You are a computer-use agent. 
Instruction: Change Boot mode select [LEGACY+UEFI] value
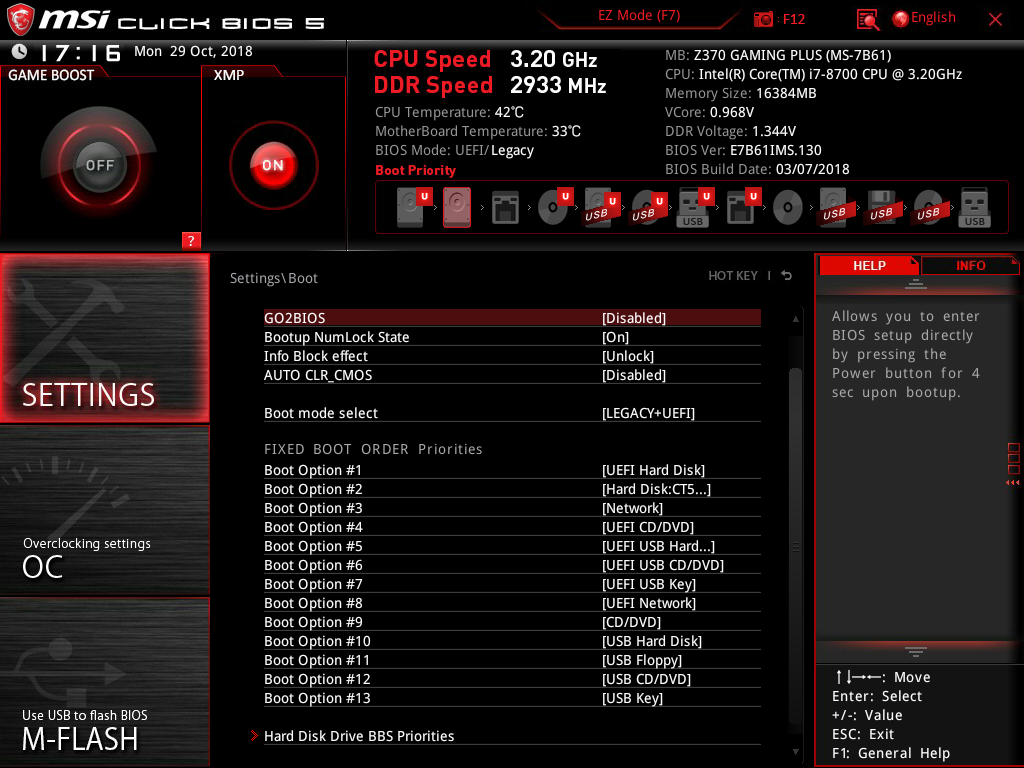[648, 413]
